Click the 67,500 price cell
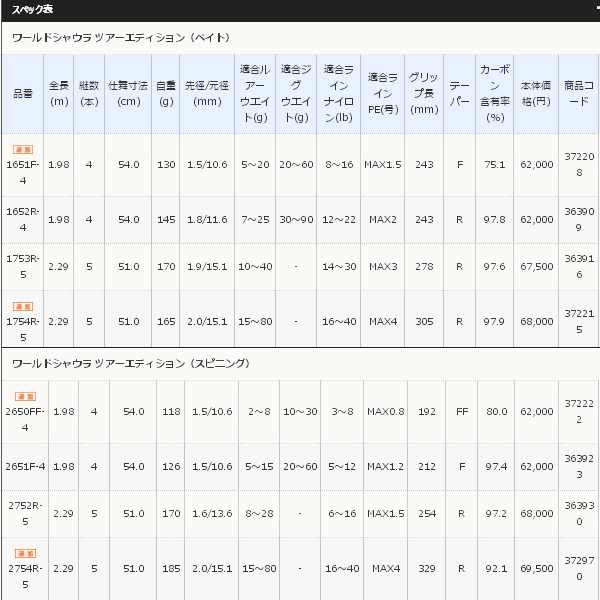600x600 pixels. click(x=536, y=266)
